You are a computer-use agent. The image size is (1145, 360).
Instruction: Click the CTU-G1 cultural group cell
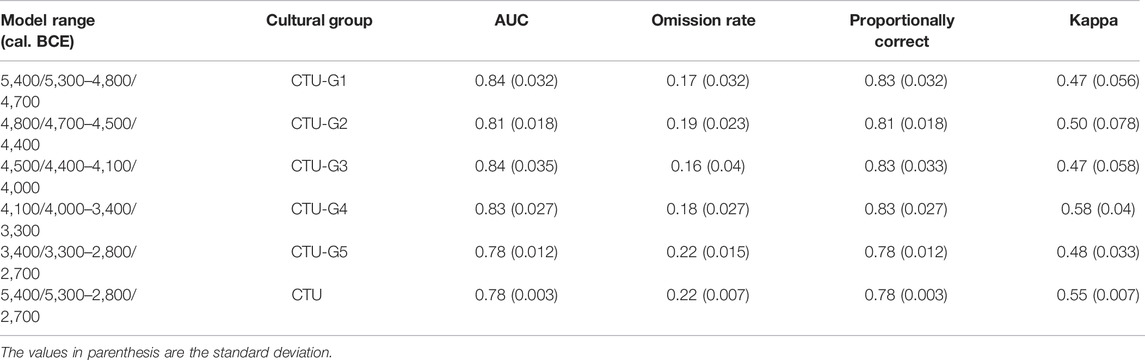(x=318, y=79)
